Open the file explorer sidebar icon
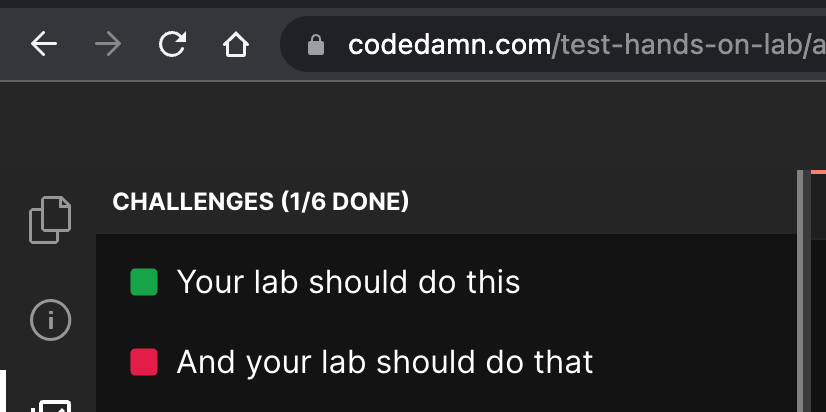Screen dimensions: 826x412 50,218
